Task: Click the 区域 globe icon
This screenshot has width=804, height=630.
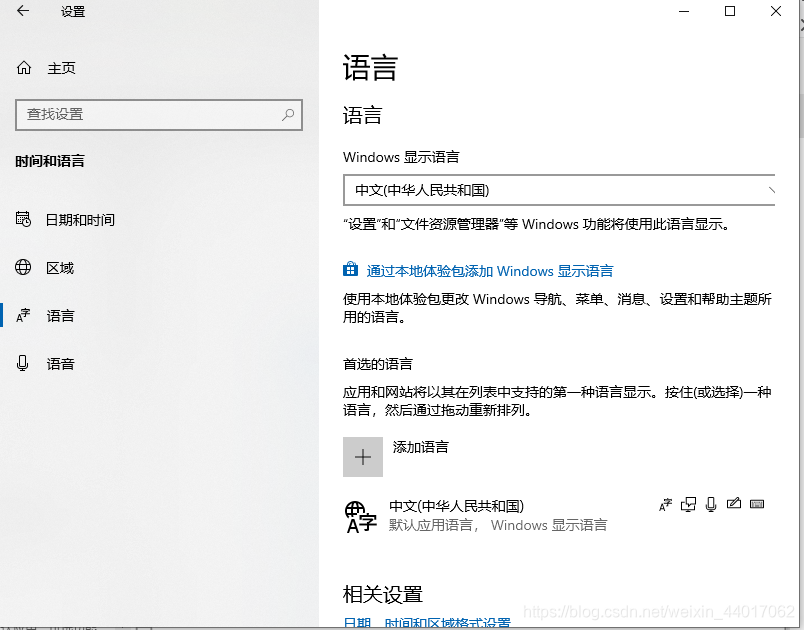Action: click(x=23, y=267)
